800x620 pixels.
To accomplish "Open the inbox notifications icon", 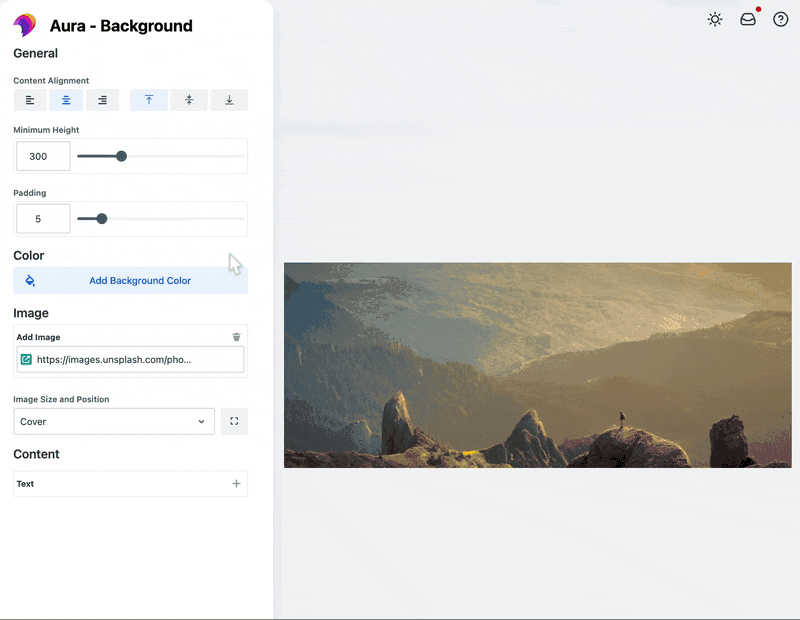I will pos(747,19).
